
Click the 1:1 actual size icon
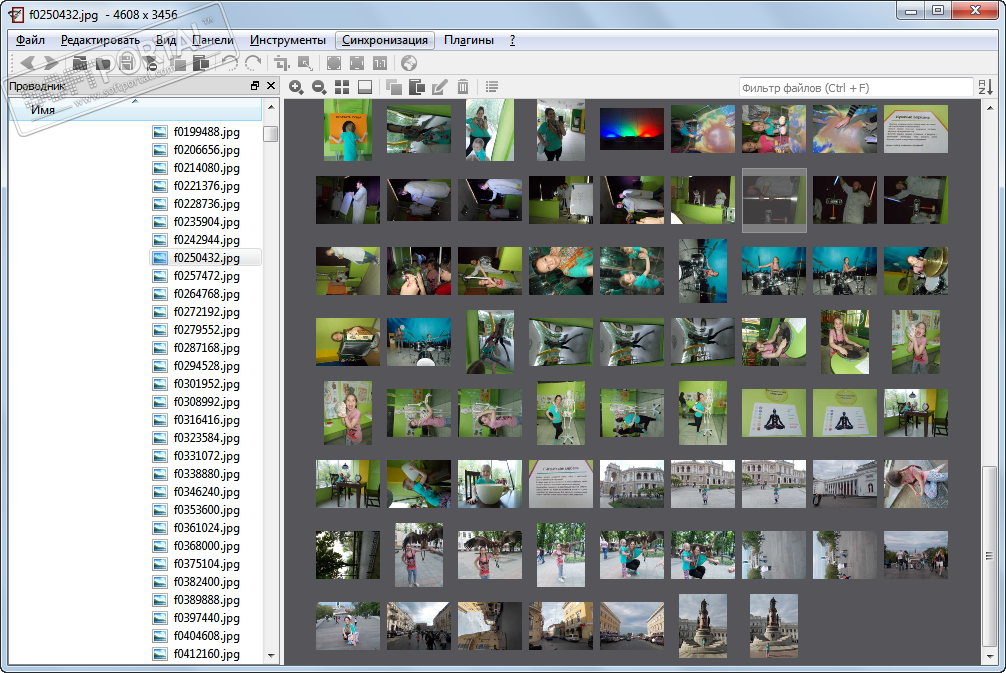tap(380, 63)
